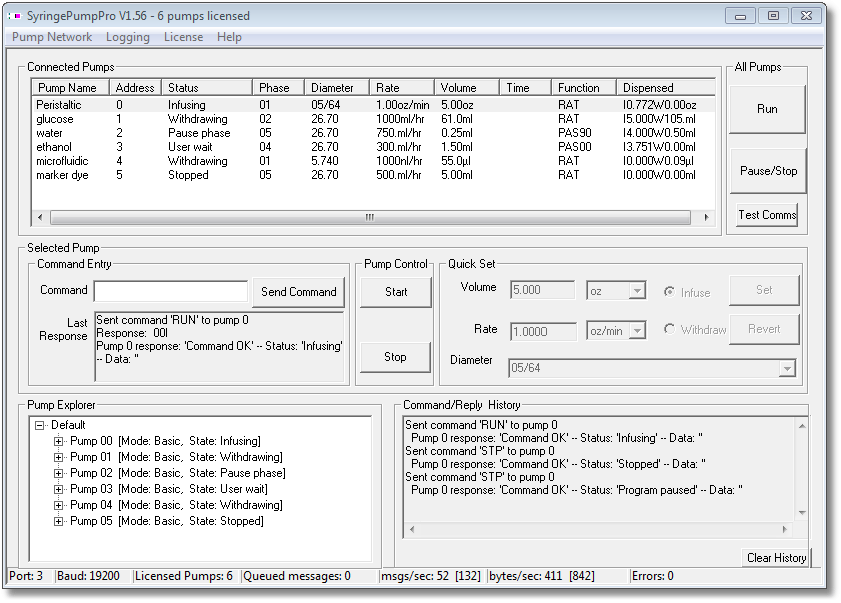841x603 pixels.
Task: Click the Volume column header
Action: click(467, 87)
